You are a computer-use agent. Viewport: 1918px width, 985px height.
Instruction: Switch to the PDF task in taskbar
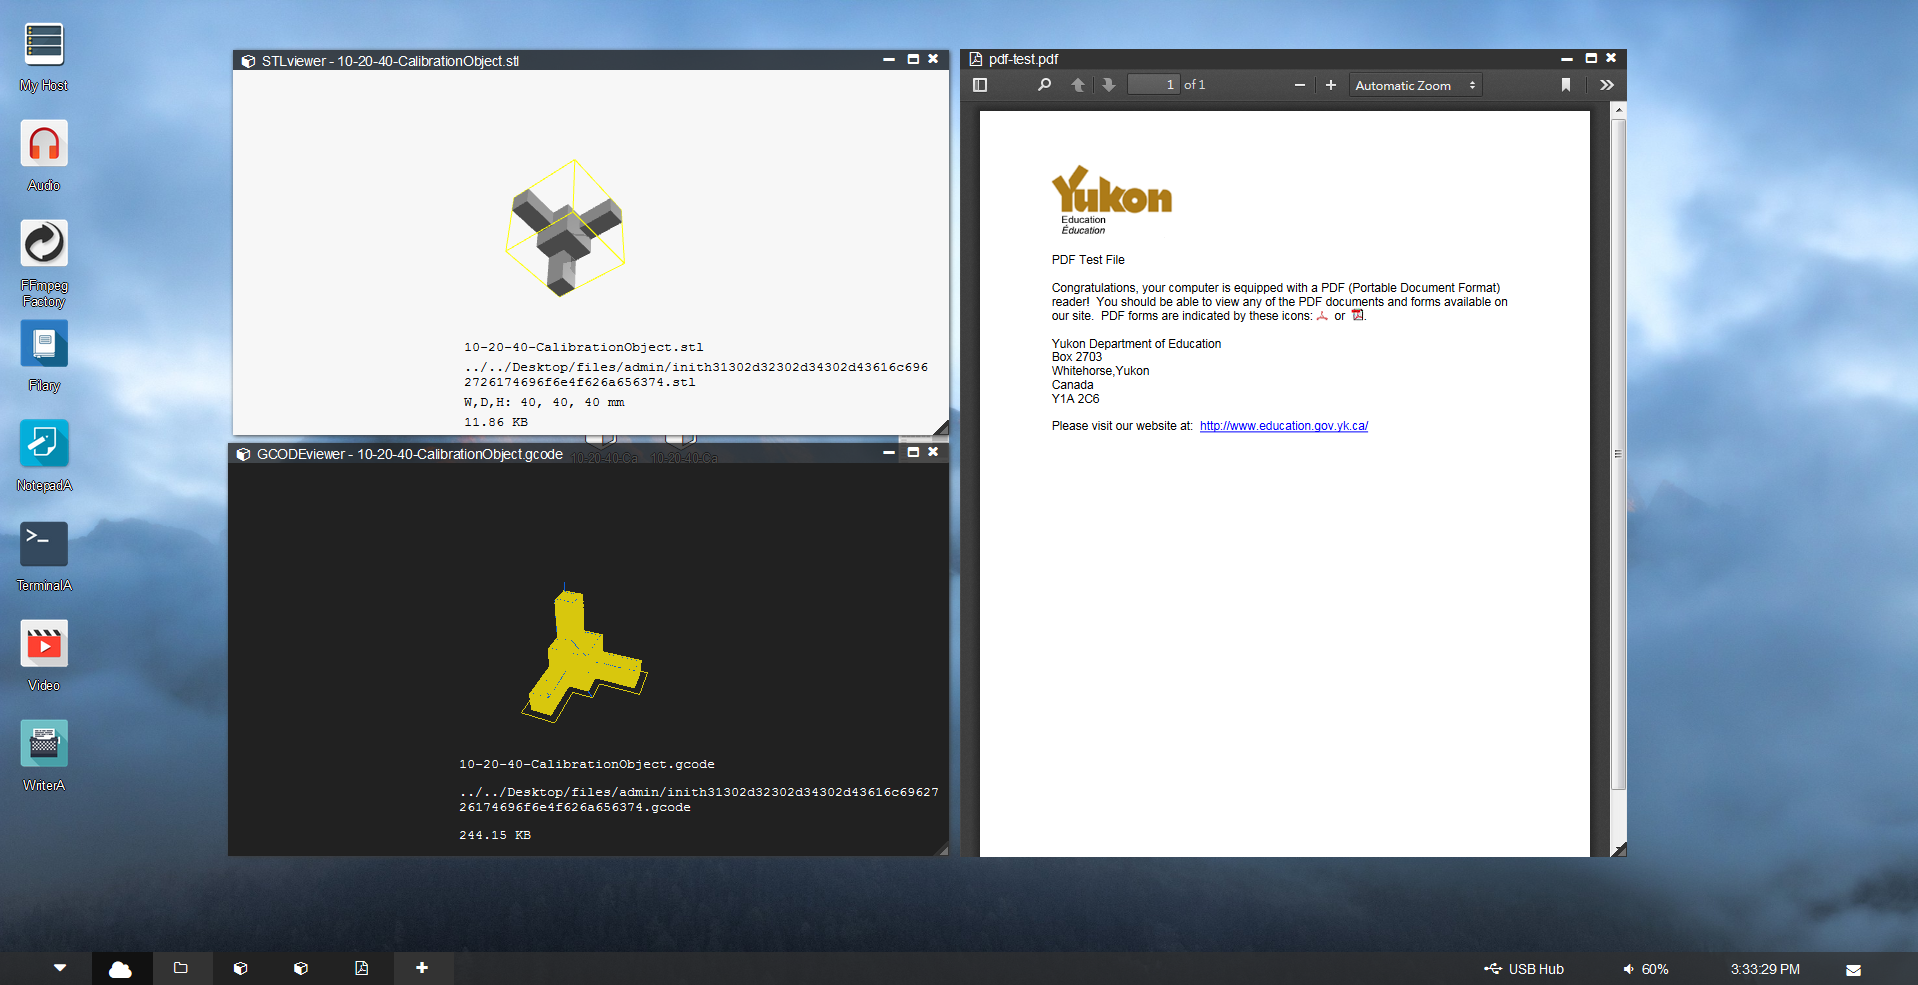tap(361, 968)
